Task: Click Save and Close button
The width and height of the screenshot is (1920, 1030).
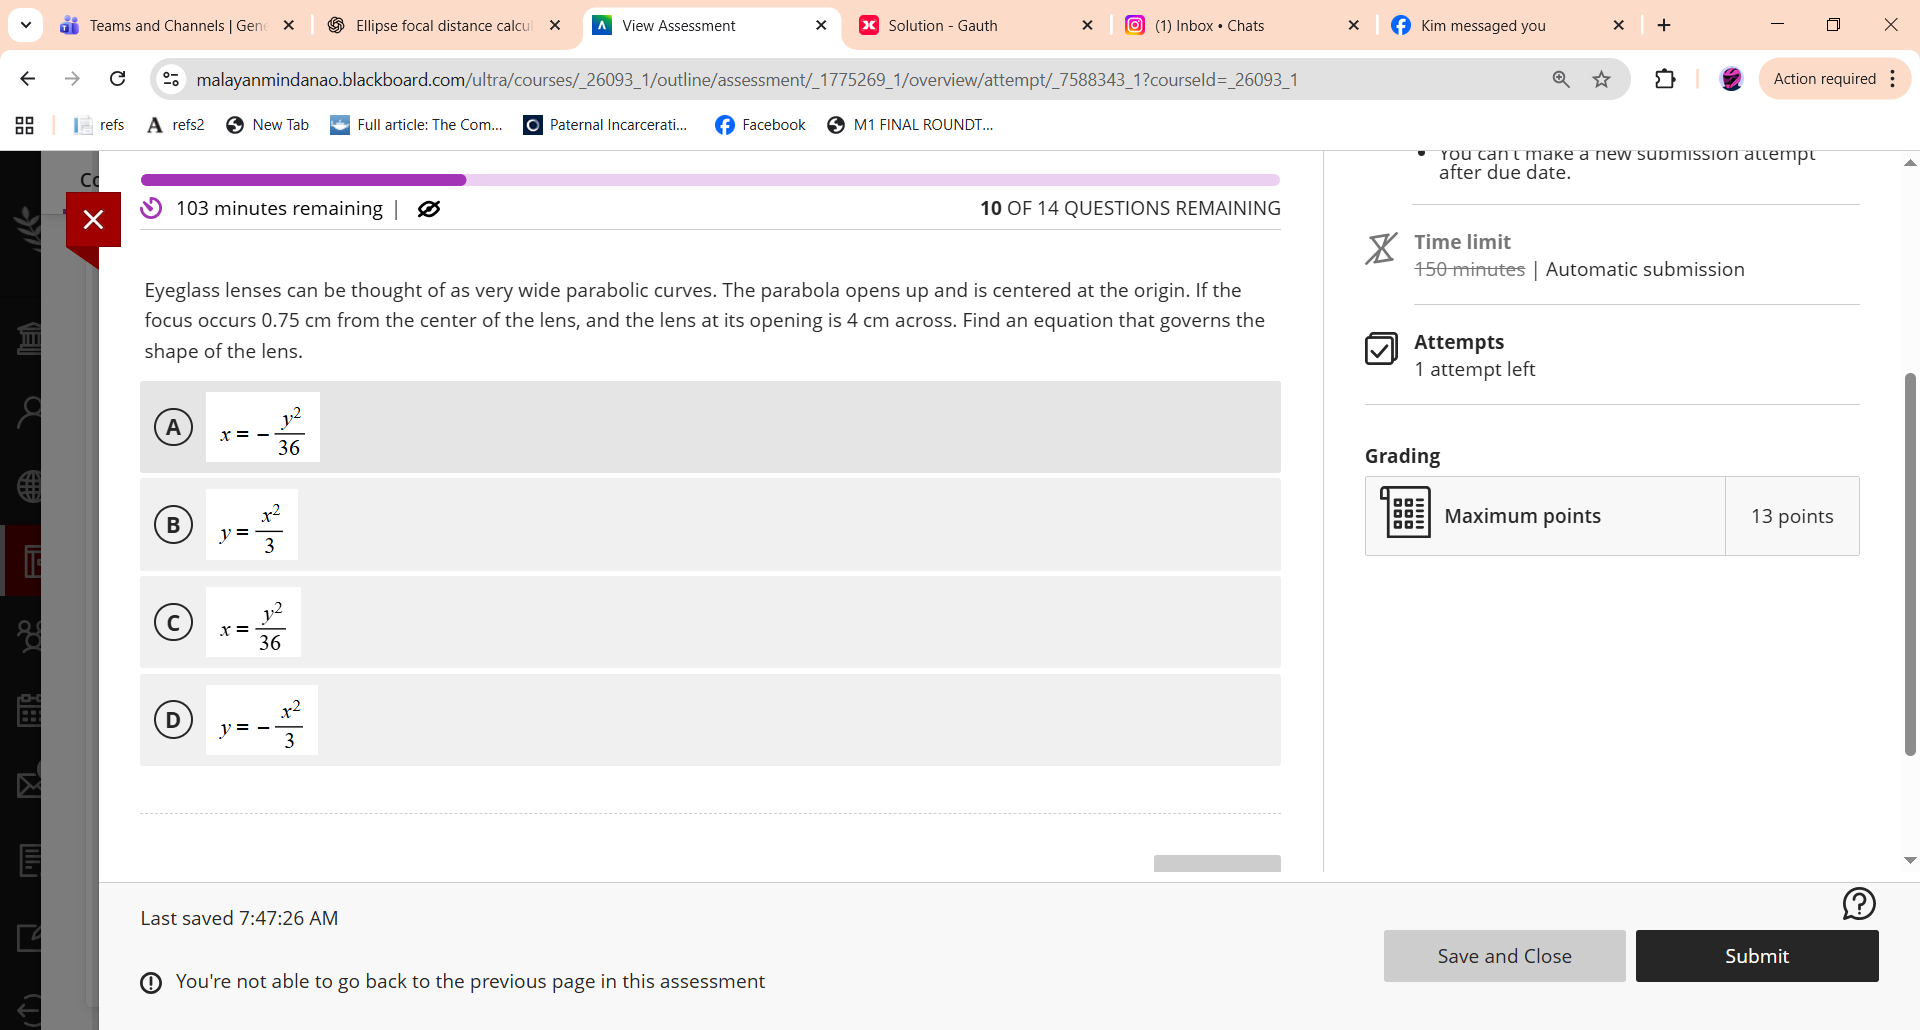Action: pyautogui.click(x=1504, y=956)
